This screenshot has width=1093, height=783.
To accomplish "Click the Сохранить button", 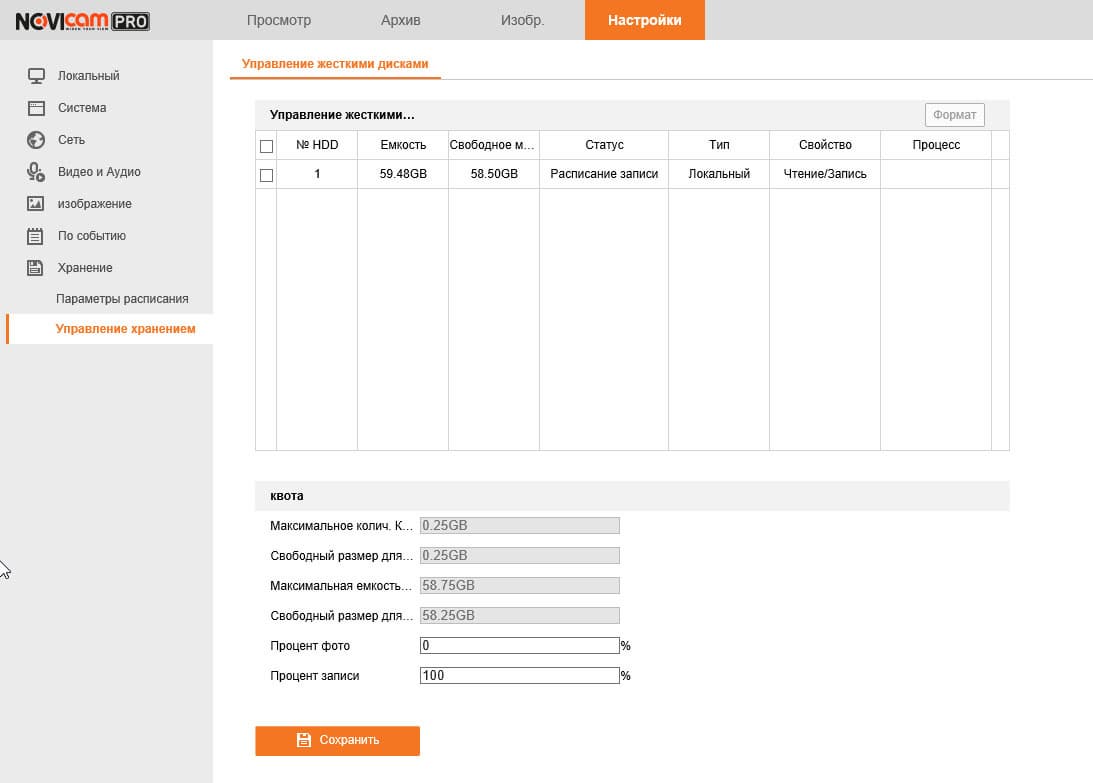I will click(337, 740).
